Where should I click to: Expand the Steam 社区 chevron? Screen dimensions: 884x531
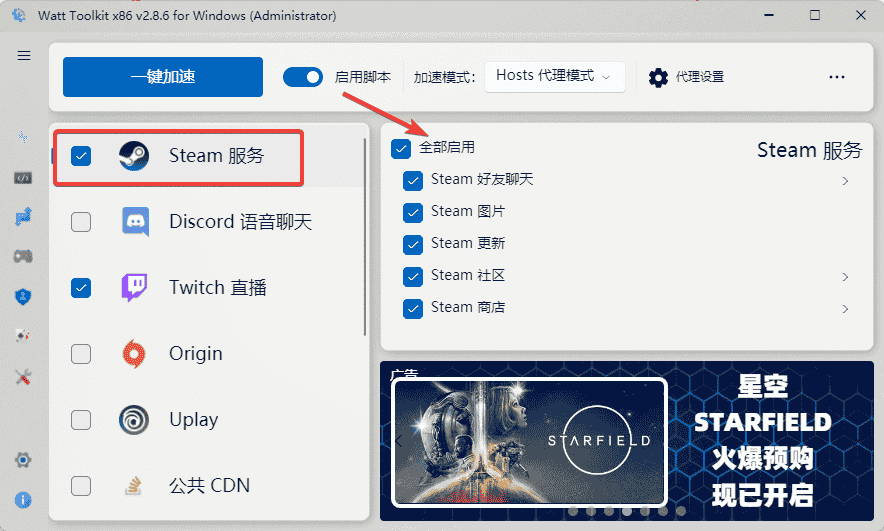pos(845,277)
